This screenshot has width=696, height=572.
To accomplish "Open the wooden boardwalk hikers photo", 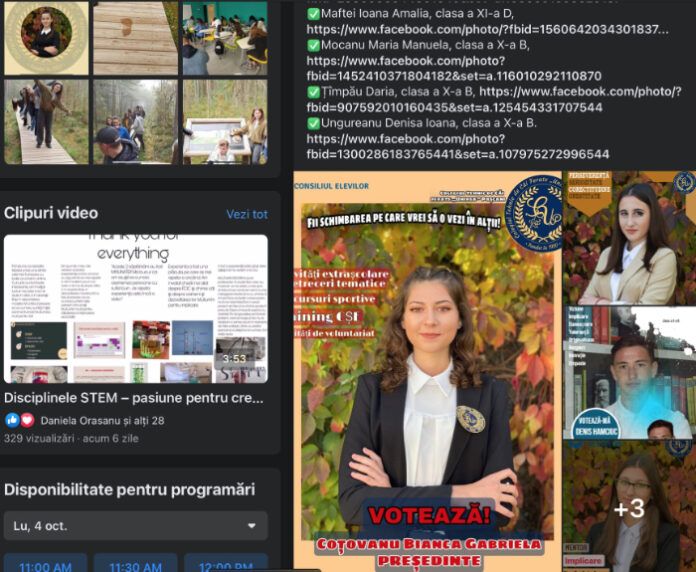I will (x=46, y=122).
